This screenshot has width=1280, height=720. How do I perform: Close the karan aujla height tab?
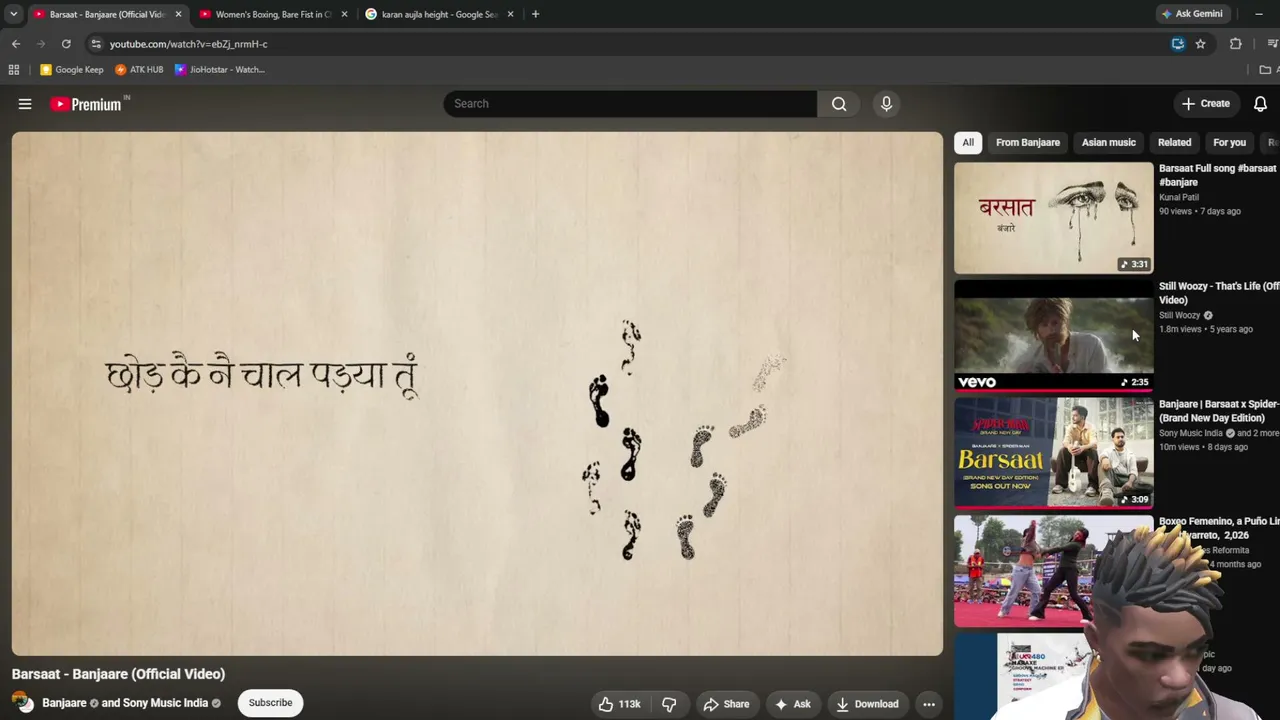tap(510, 14)
